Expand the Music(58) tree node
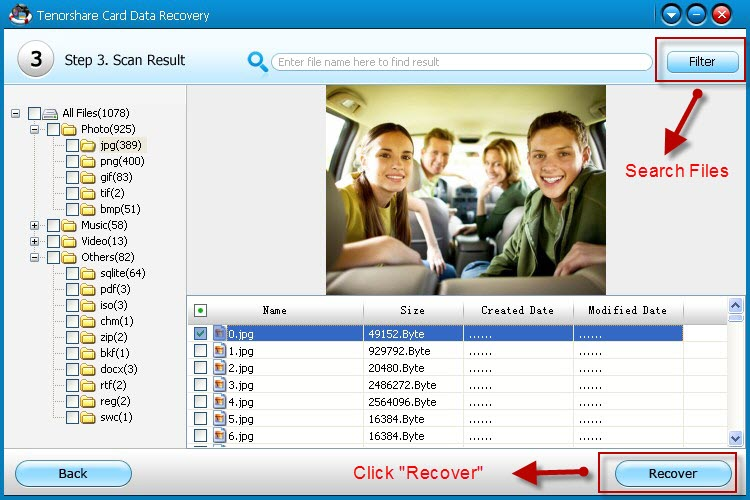This screenshot has width=750, height=500. pos(35,226)
